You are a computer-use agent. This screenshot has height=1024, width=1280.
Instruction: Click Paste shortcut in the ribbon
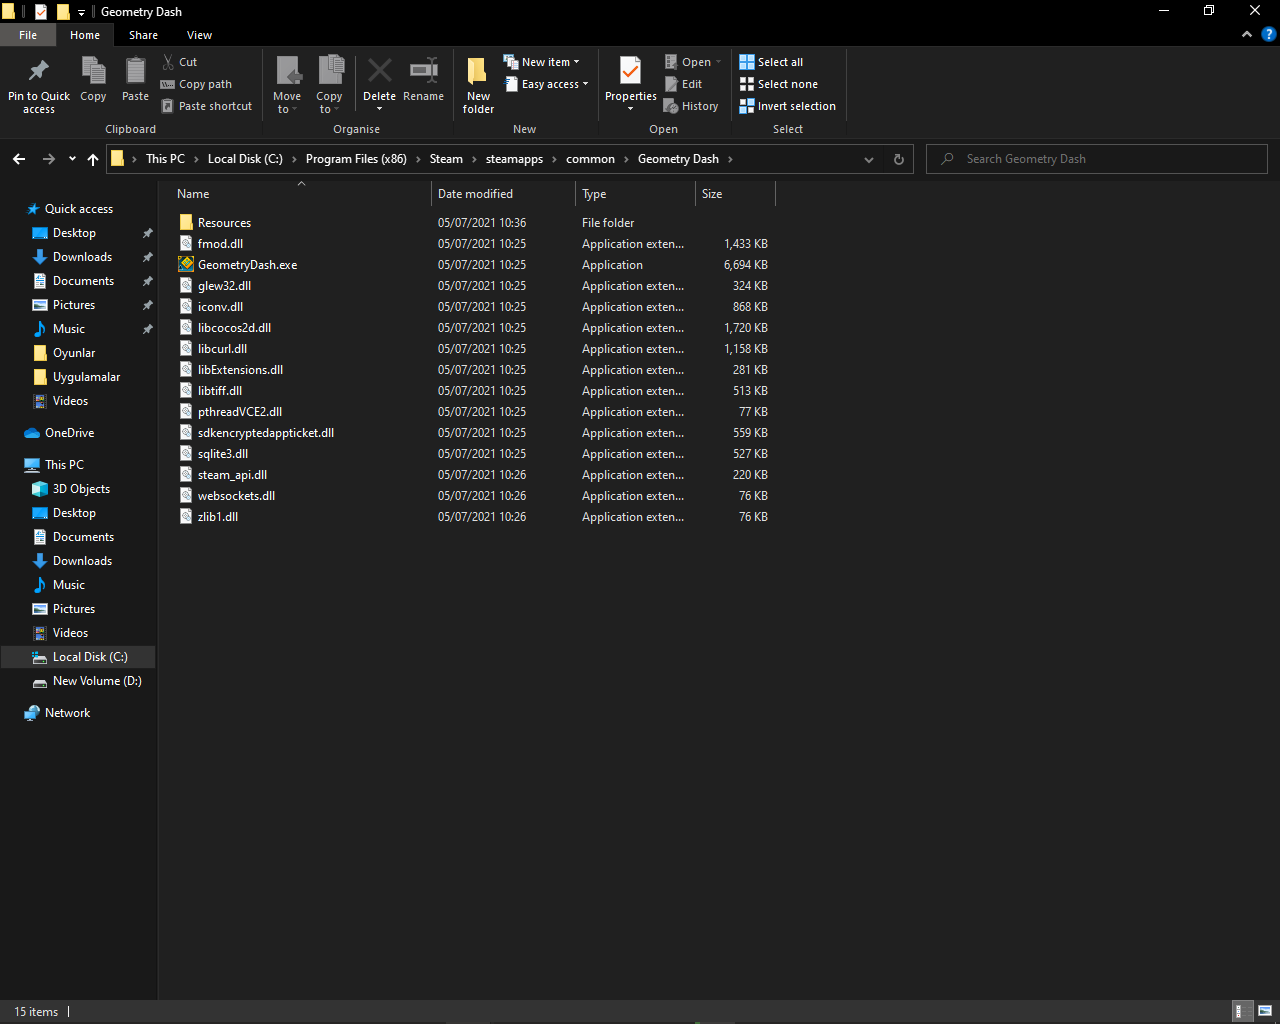(x=207, y=106)
